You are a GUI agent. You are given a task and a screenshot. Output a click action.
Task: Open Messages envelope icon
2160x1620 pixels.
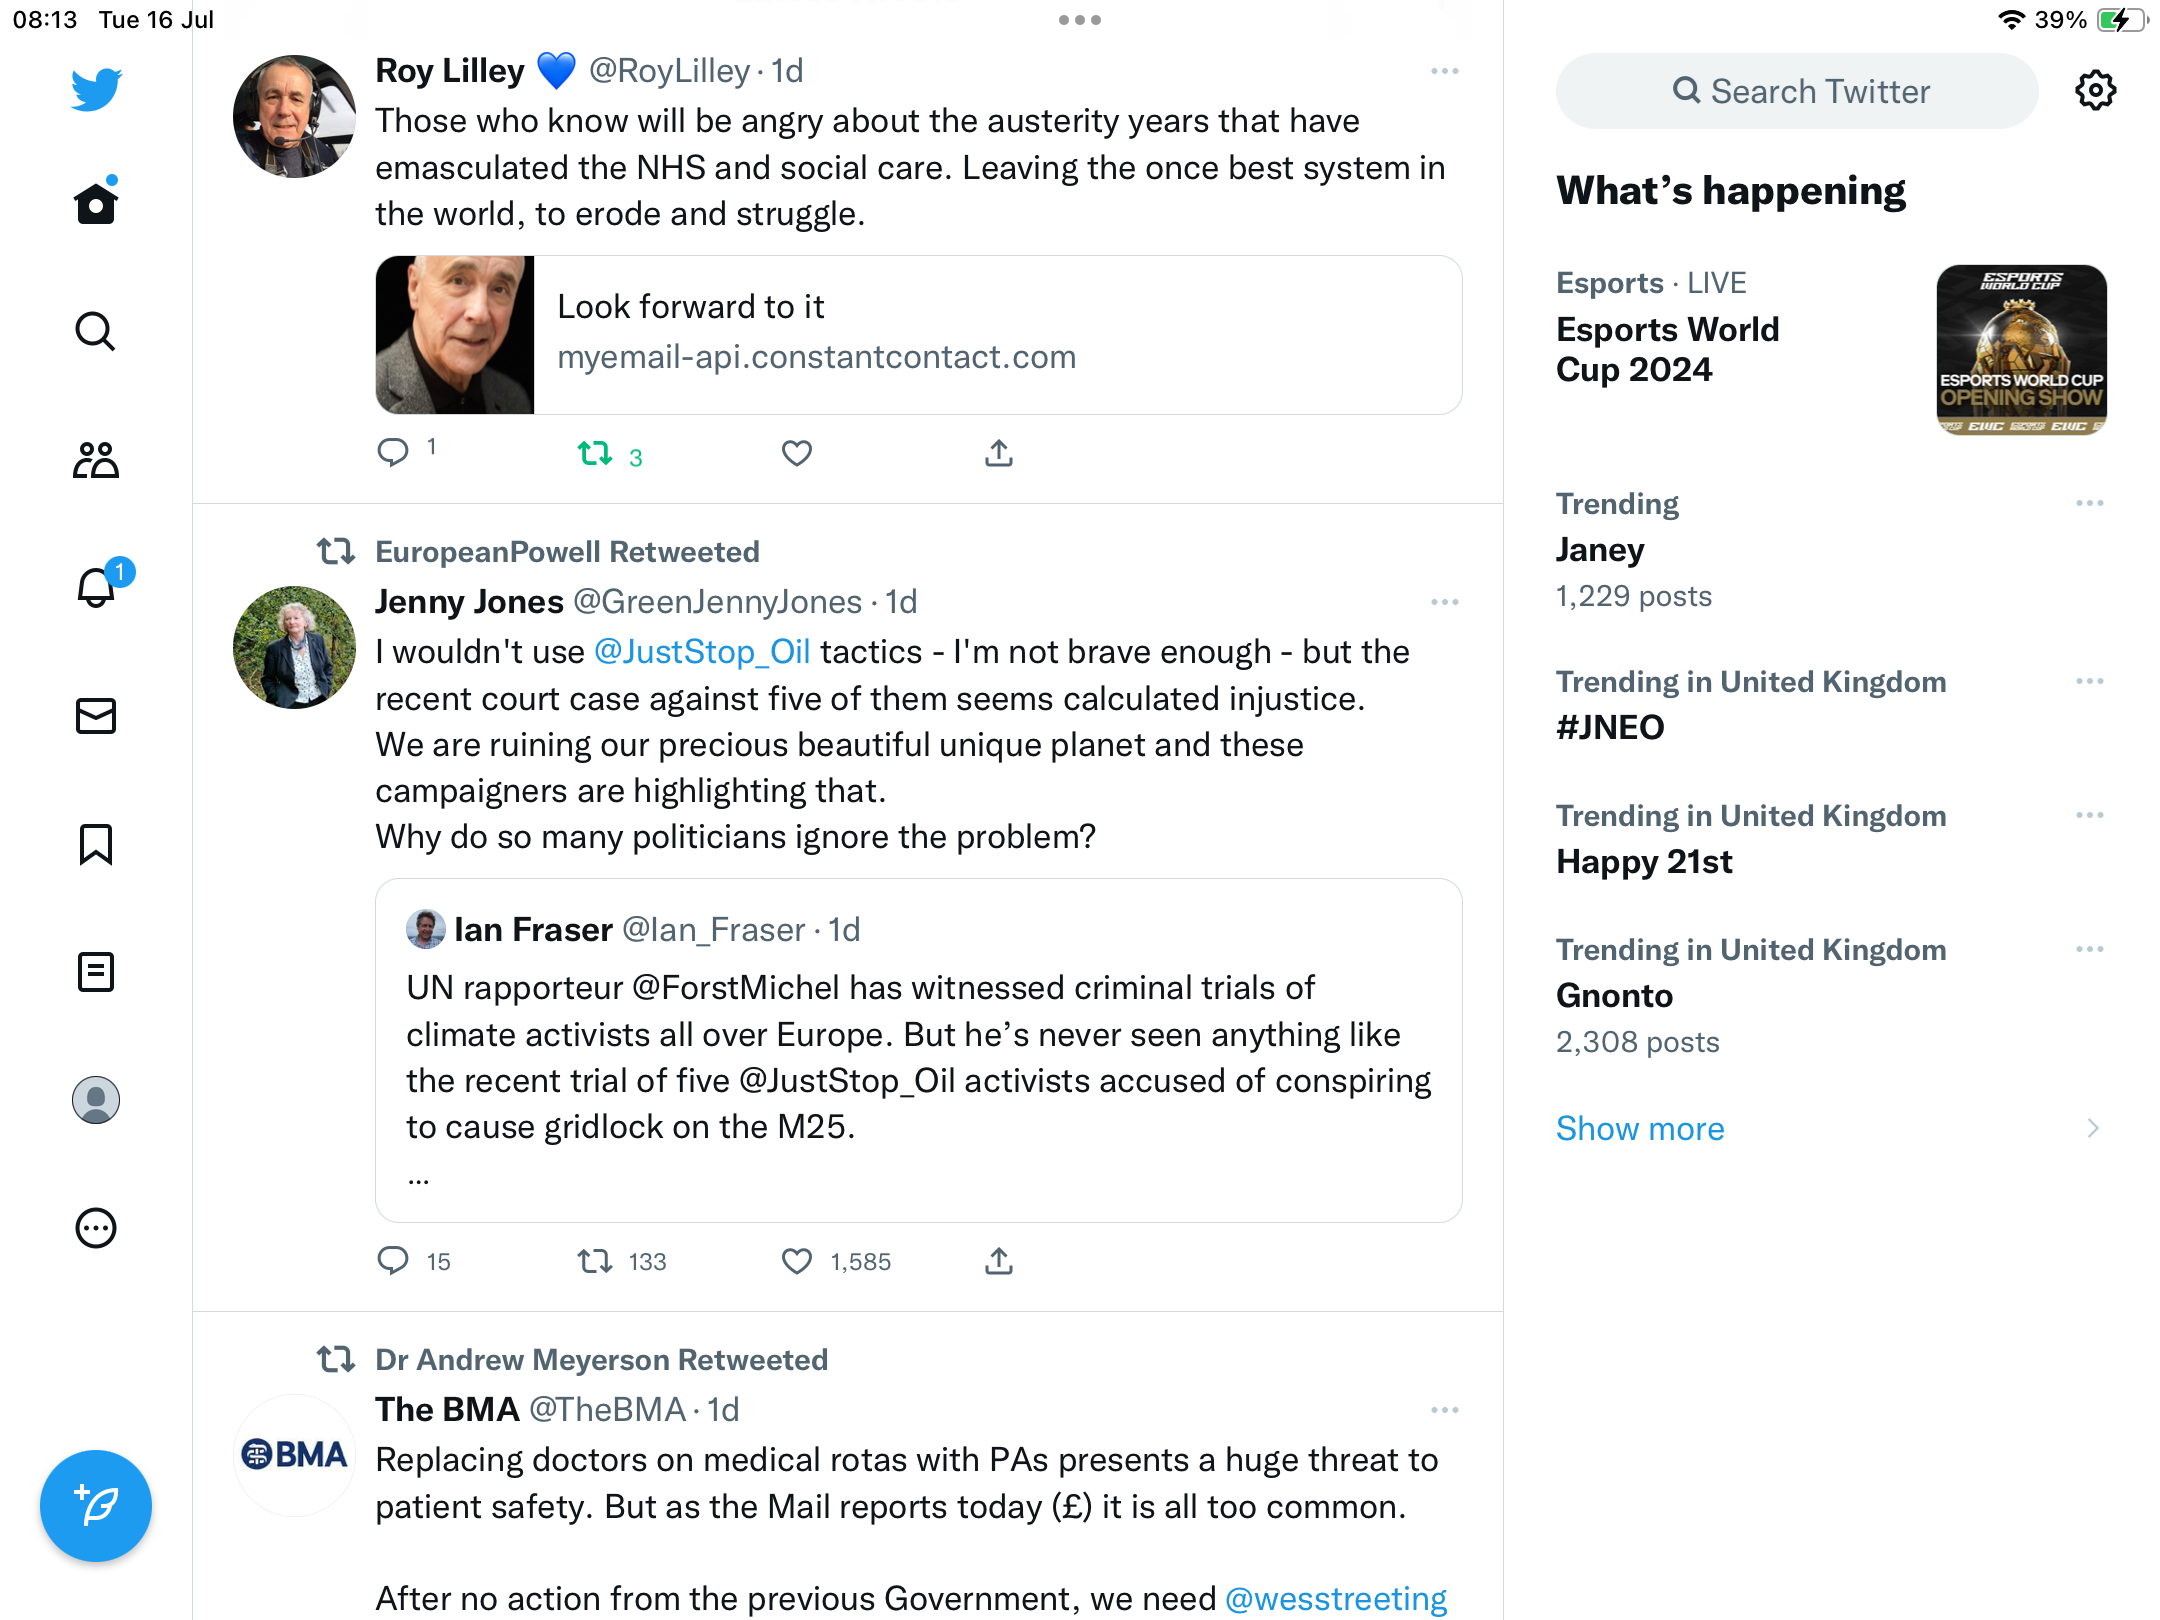(x=96, y=716)
